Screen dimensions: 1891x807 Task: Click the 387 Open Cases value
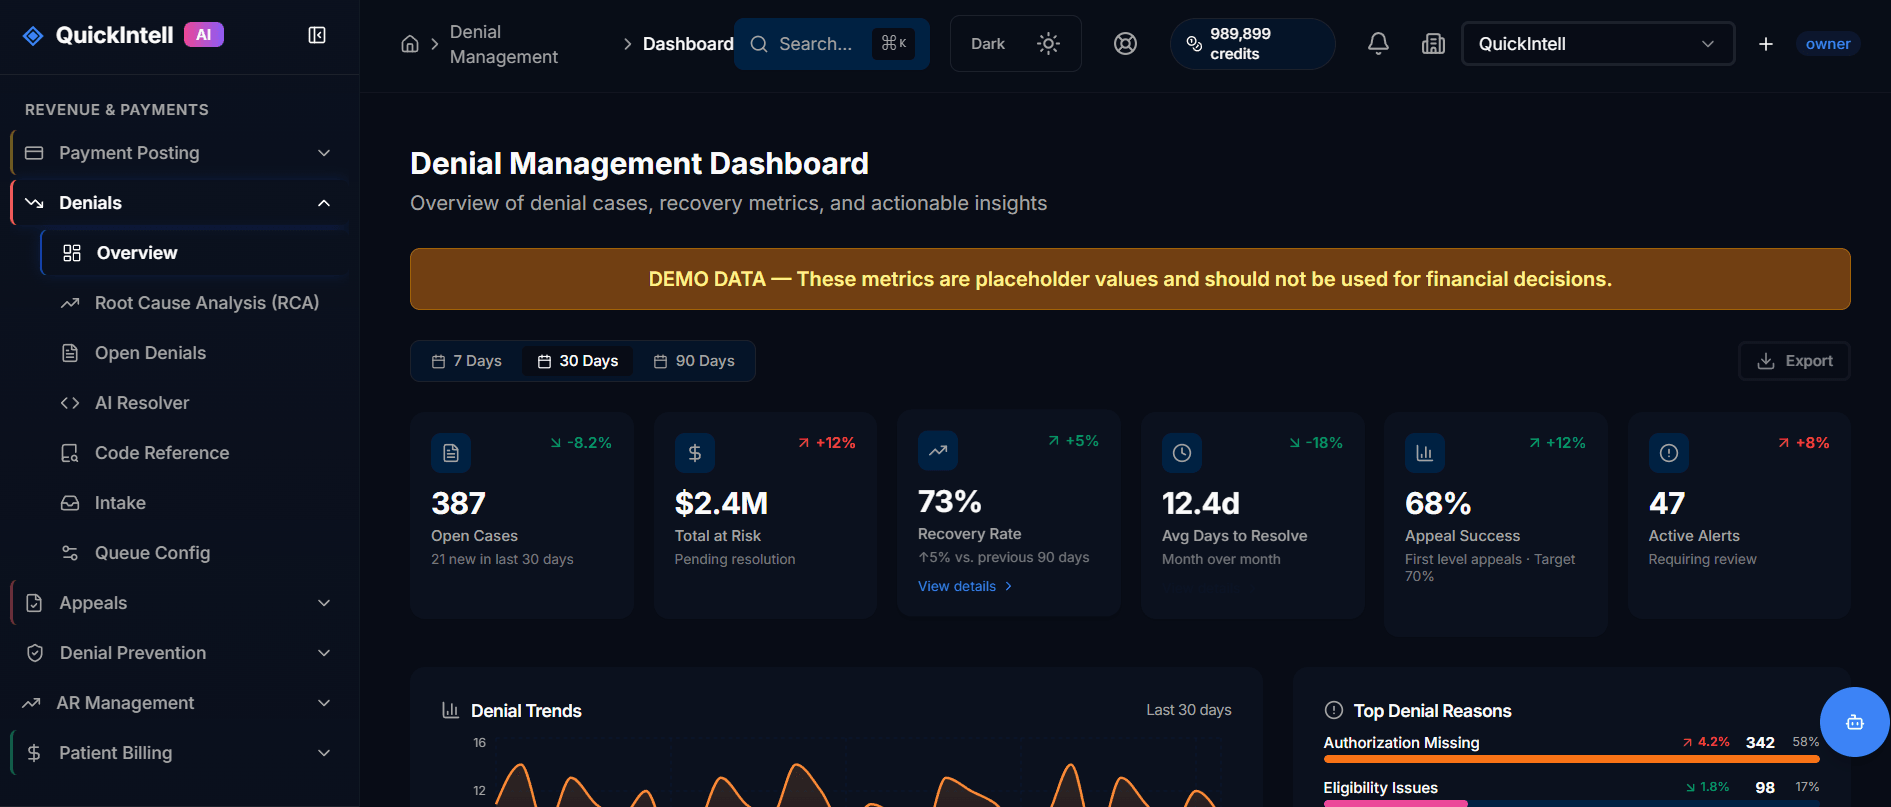click(x=458, y=503)
